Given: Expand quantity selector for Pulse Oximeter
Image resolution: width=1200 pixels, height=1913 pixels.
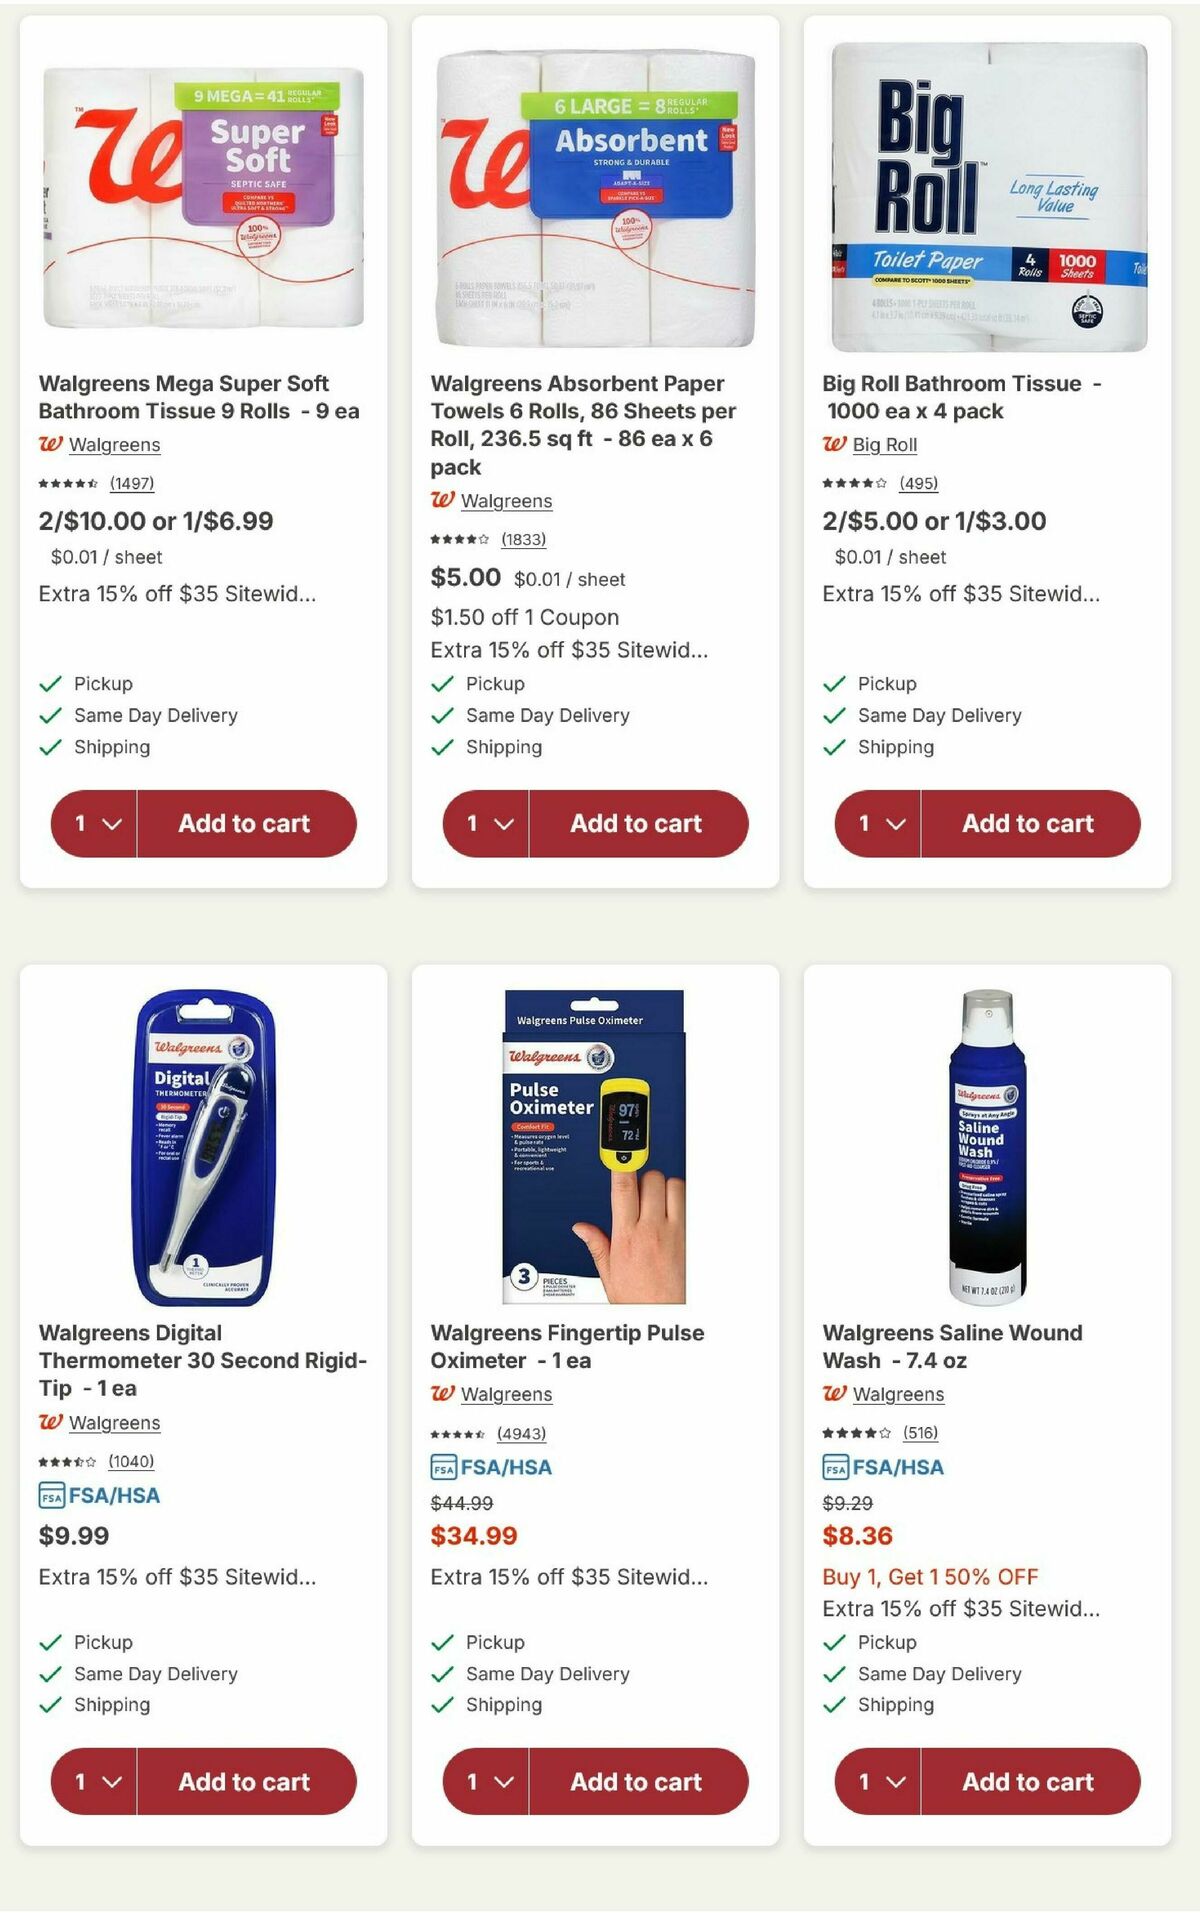Looking at the screenshot, I should click(x=488, y=1781).
